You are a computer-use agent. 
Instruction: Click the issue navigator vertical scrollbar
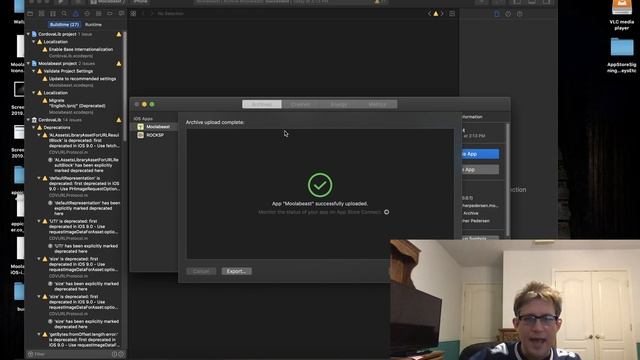click(x=124, y=87)
